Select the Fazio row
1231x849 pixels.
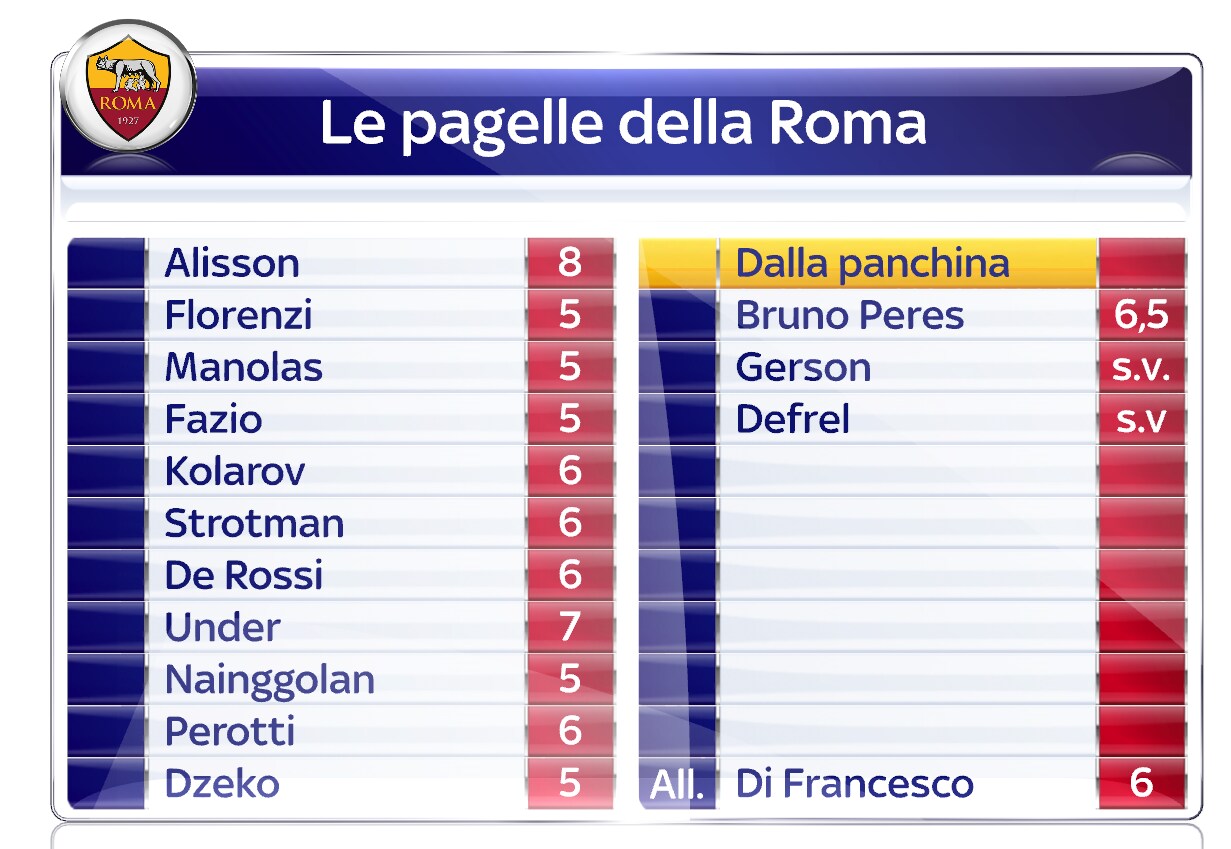tap(340, 419)
